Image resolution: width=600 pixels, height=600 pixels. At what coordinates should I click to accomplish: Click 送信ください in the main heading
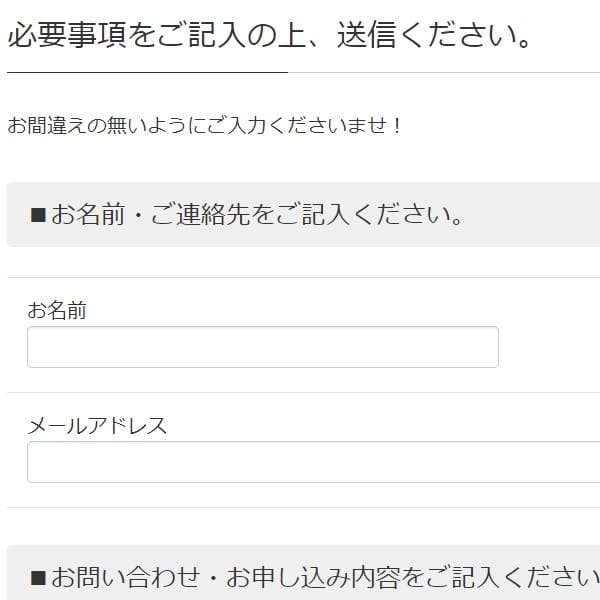[x=434, y=35]
